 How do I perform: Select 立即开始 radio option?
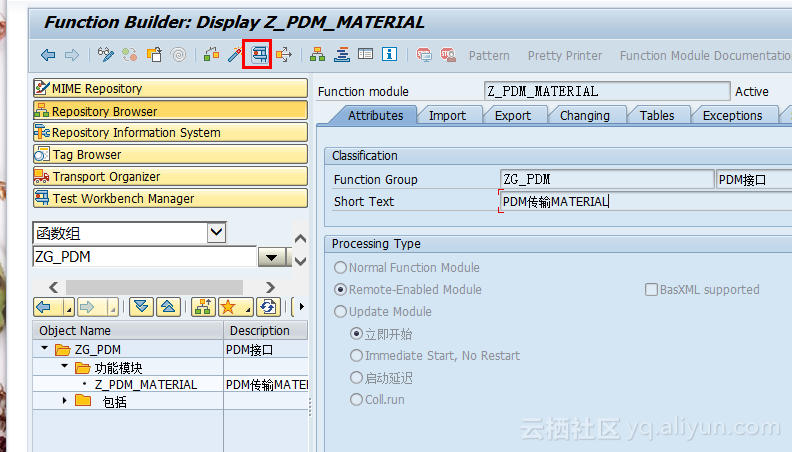pos(357,333)
